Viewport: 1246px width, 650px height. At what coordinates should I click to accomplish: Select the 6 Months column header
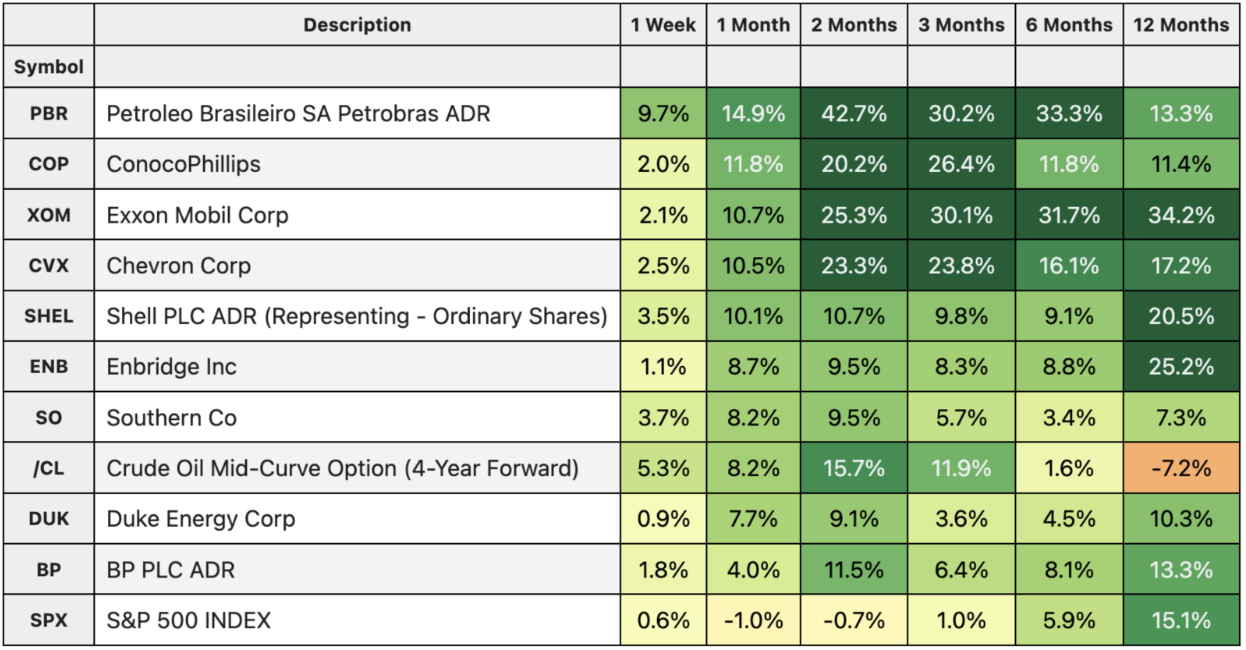[1069, 25]
